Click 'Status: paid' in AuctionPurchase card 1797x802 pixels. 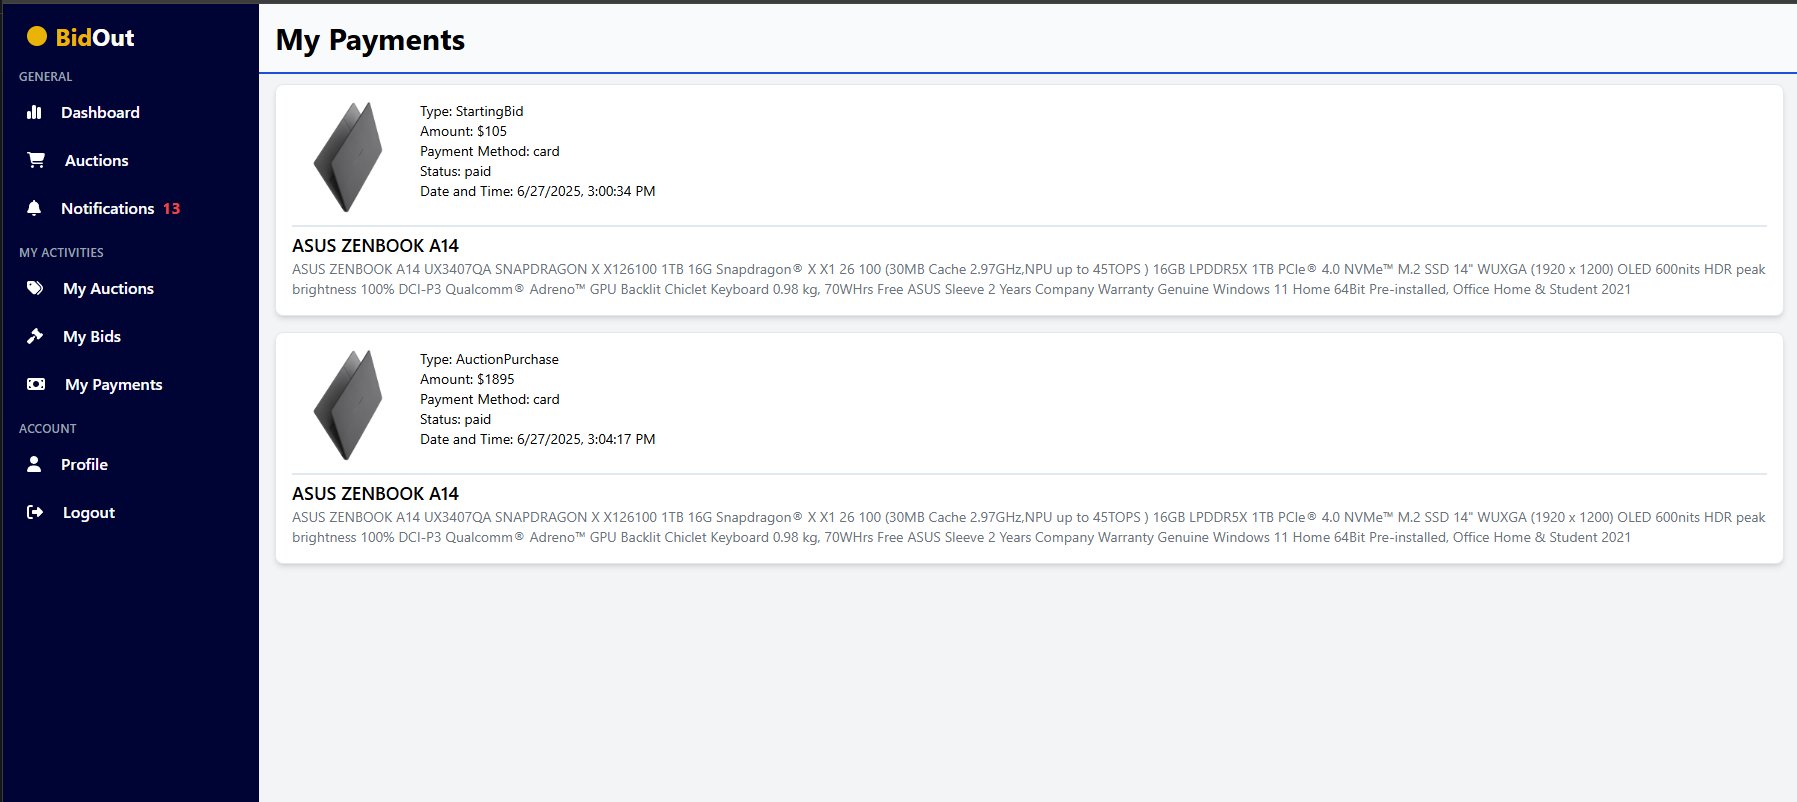pyautogui.click(x=455, y=419)
